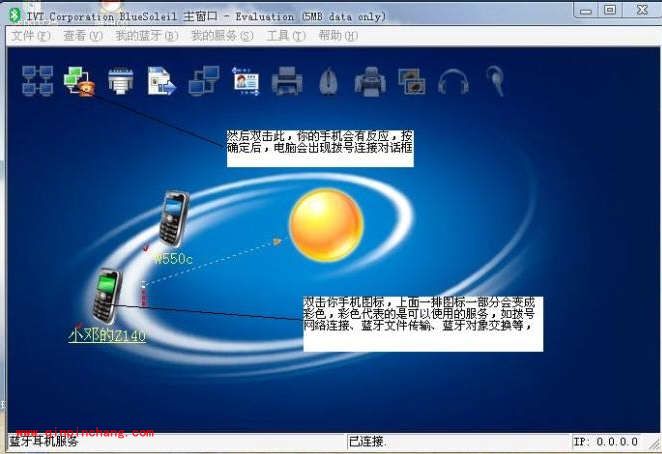Click the Personal Area Networking service icon
Screen dimensions: 662x454
(x=38, y=79)
